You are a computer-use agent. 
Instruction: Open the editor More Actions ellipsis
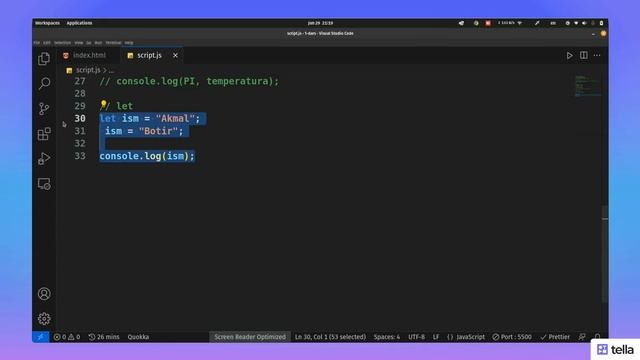coord(597,55)
